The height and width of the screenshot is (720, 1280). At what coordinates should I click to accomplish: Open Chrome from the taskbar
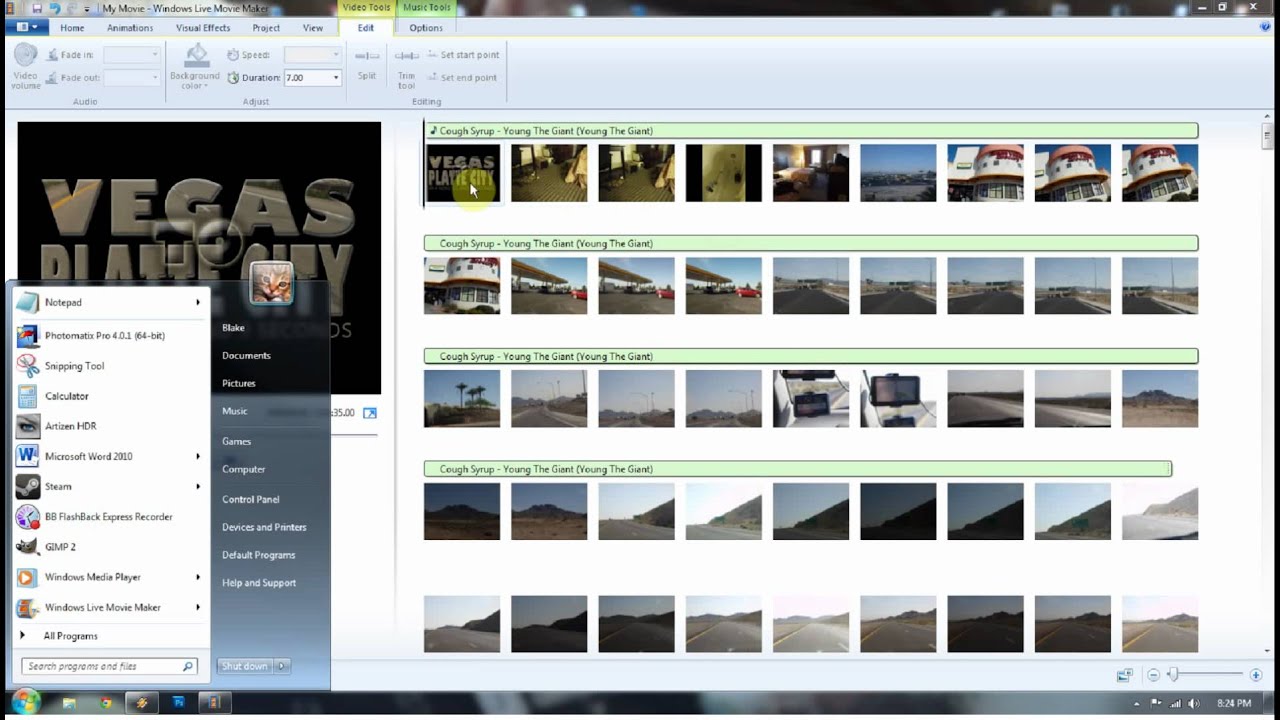click(x=105, y=703)
